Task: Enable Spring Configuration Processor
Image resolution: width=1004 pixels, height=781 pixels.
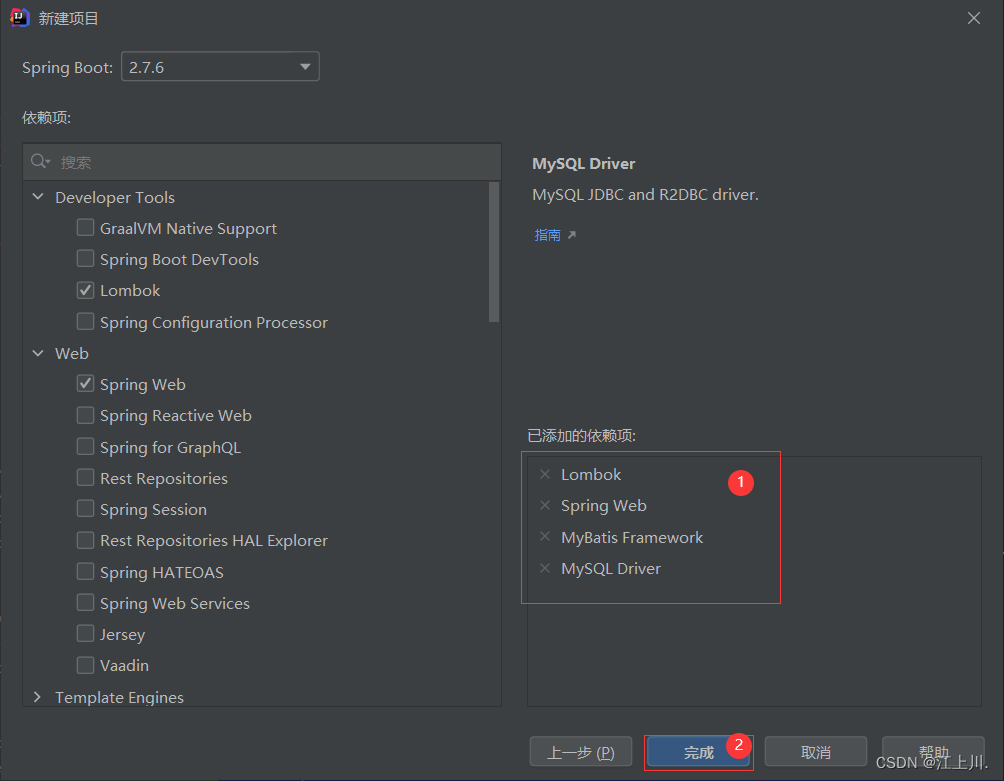Action: [x=85, y=321]
